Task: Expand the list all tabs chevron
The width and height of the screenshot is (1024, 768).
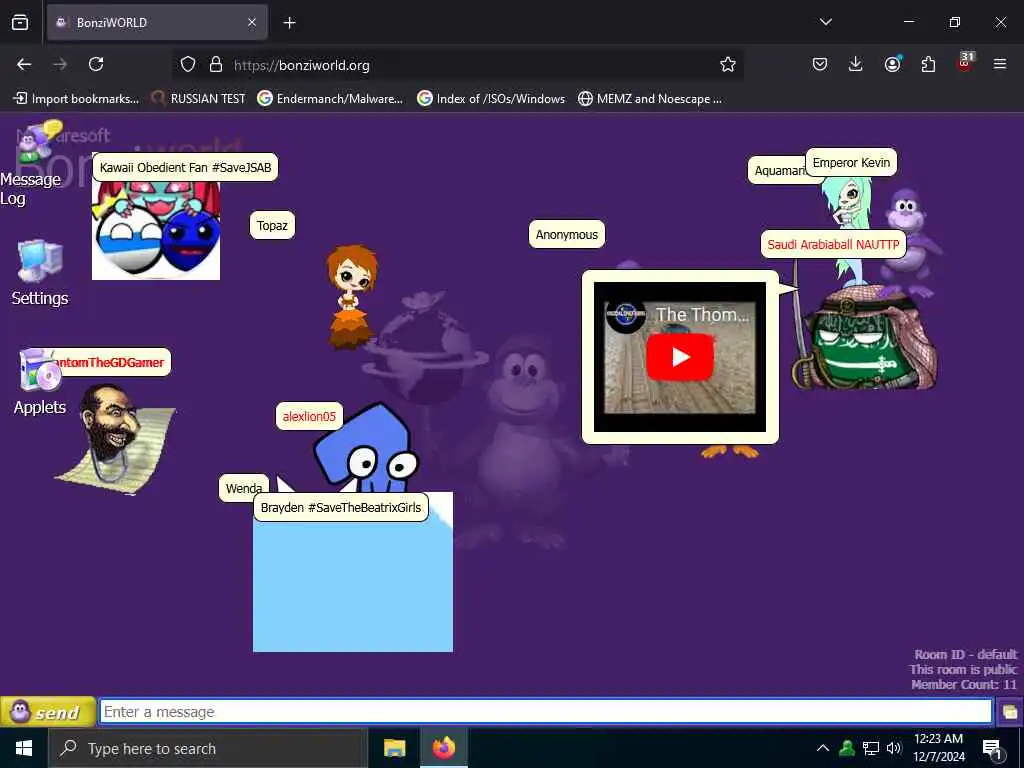Action: click(x=826, y=22)
